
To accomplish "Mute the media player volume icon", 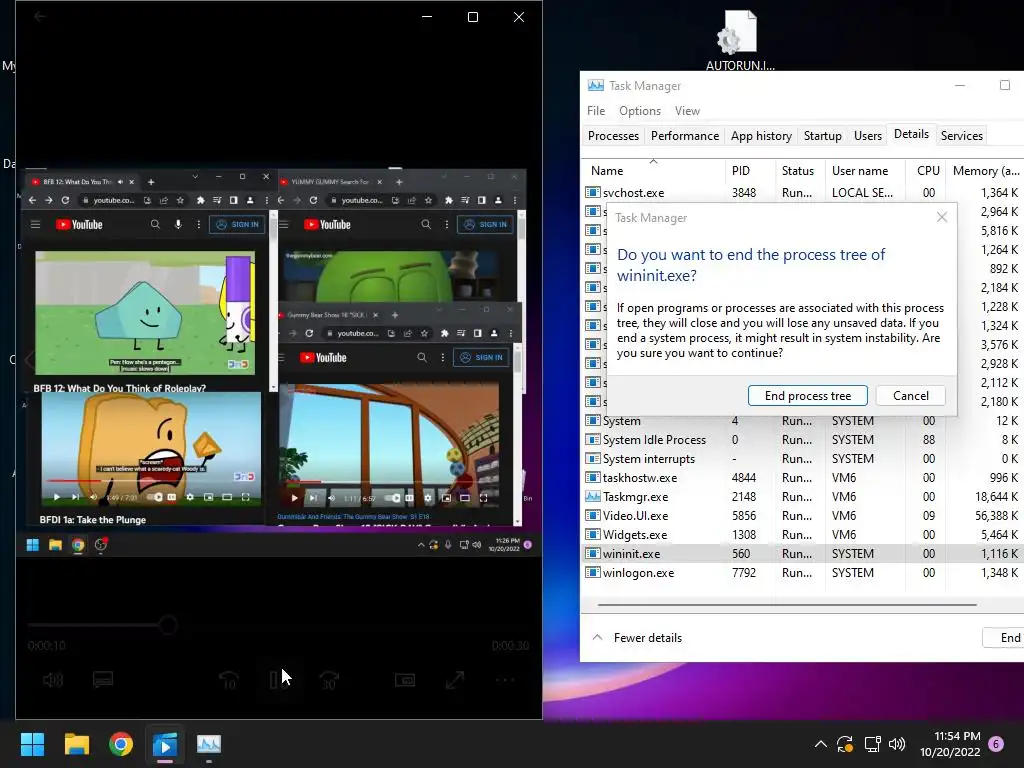I will (53, 680).
